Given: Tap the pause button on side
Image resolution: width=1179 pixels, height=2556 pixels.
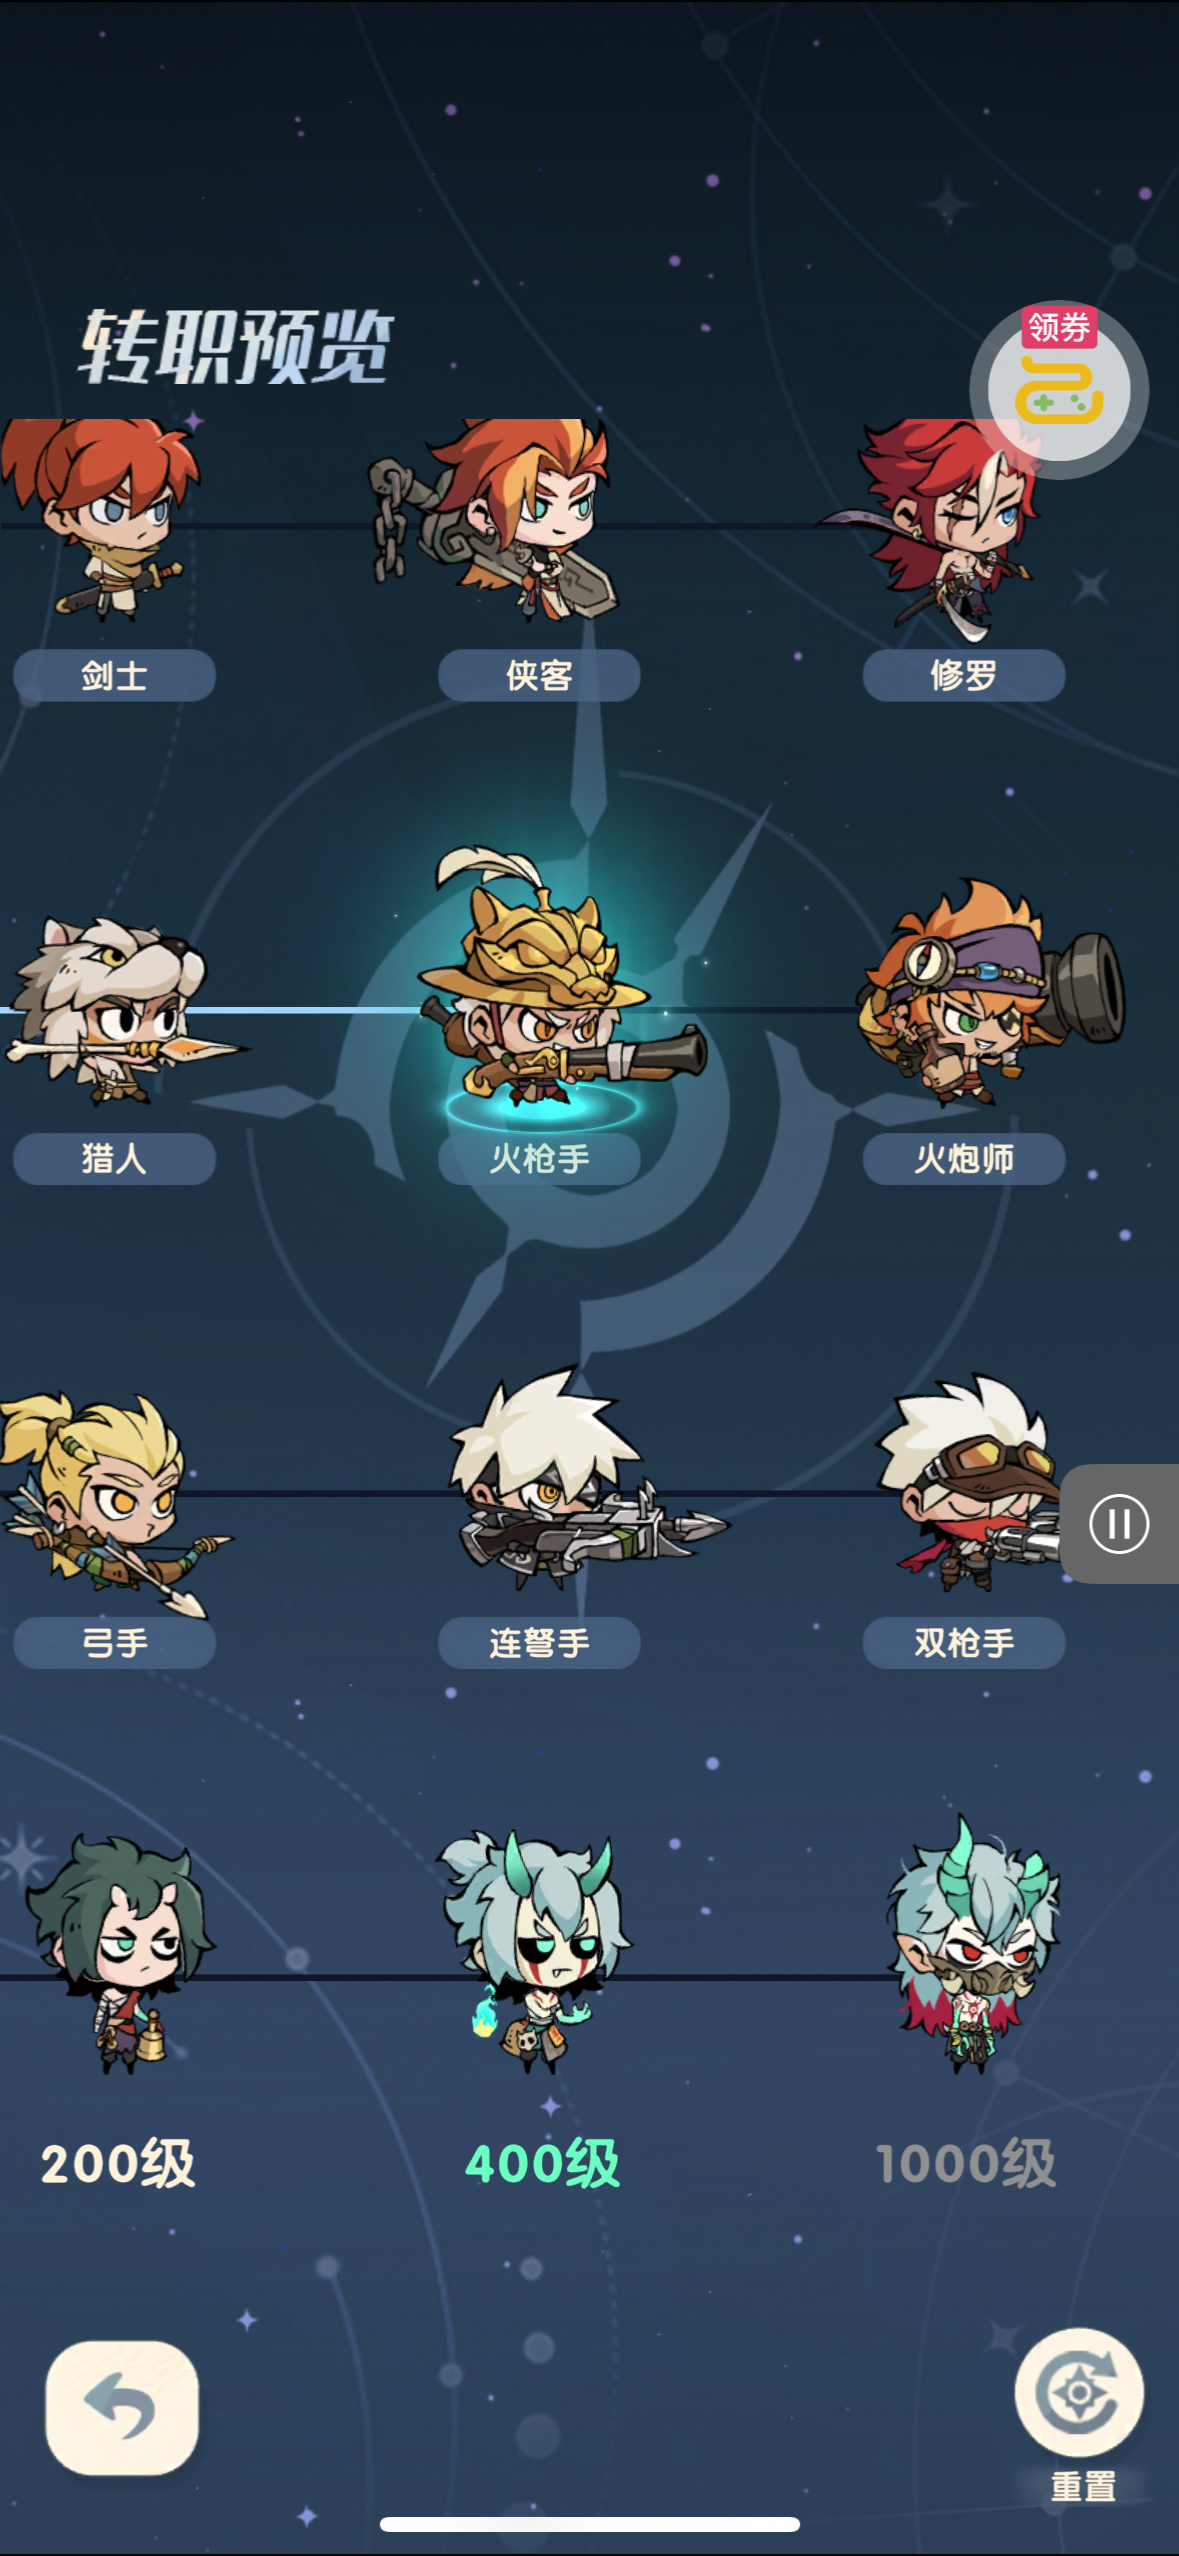Looking at the screenshot, I should 1119,1524.
